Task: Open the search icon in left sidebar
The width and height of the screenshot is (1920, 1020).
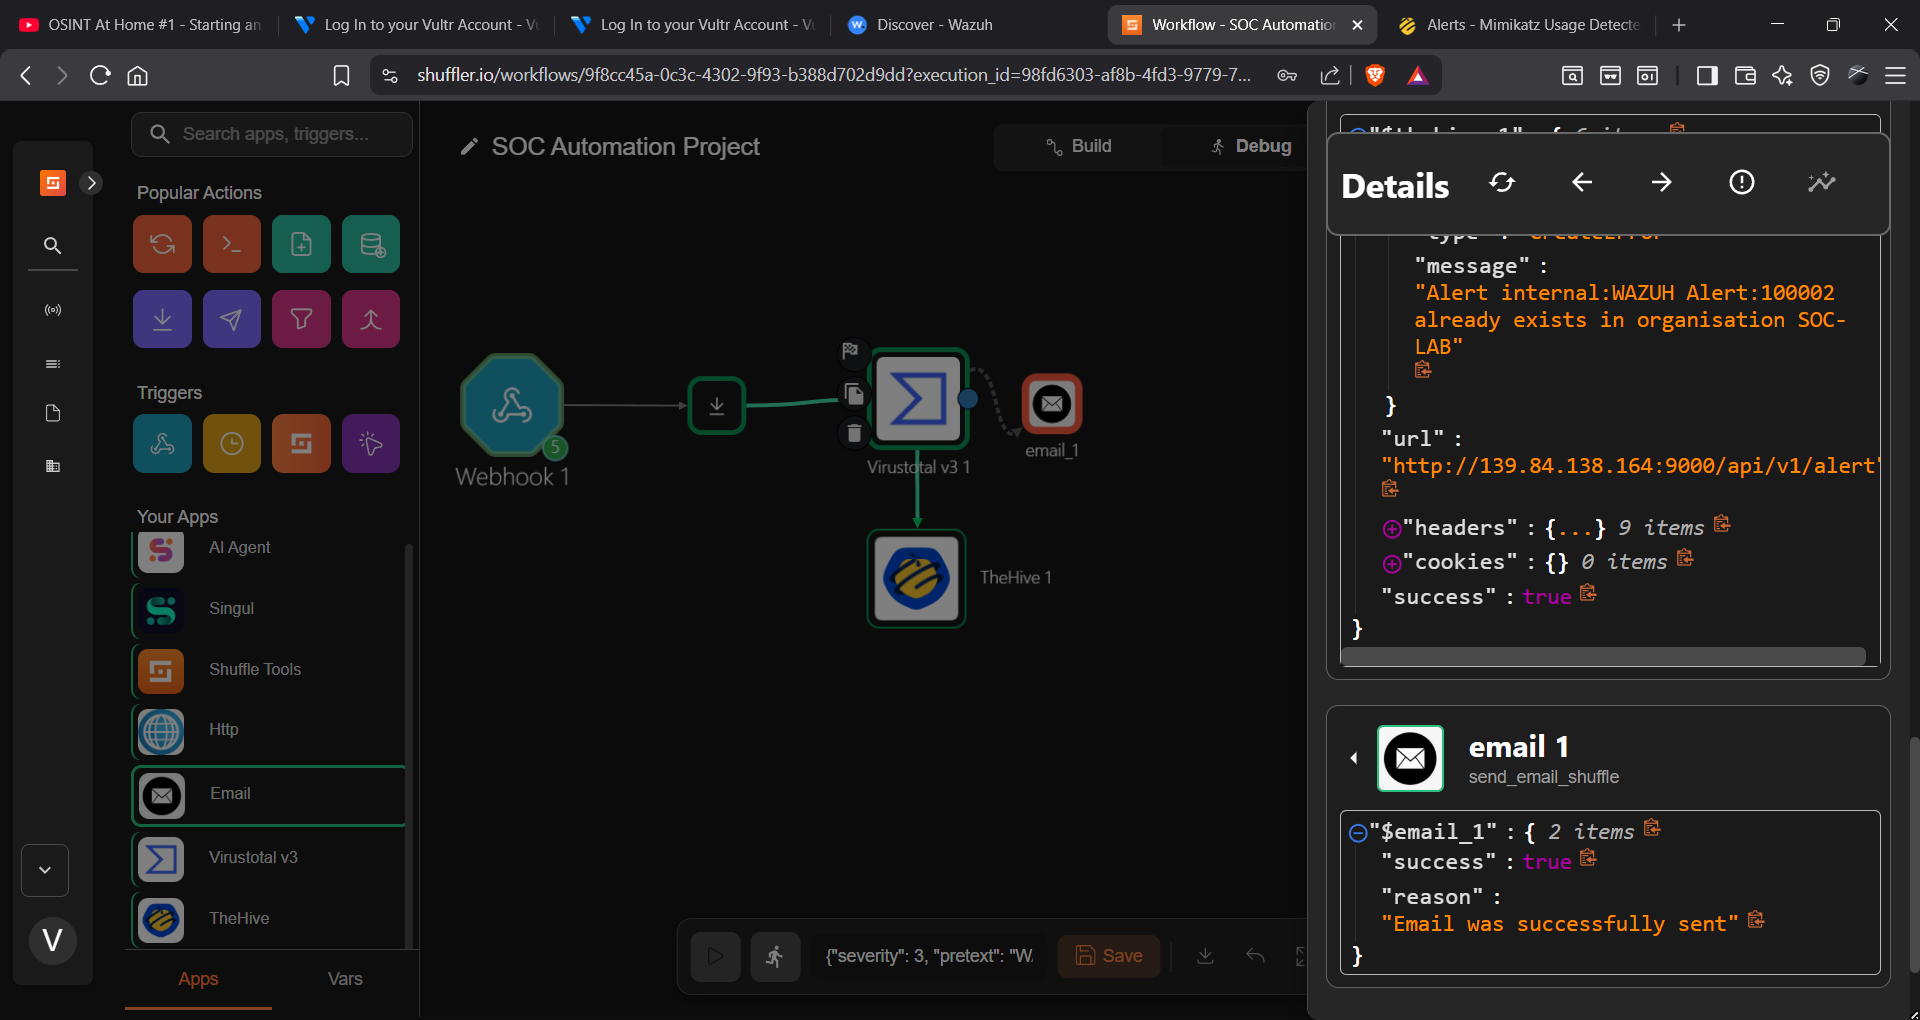Action: point(53,245)
